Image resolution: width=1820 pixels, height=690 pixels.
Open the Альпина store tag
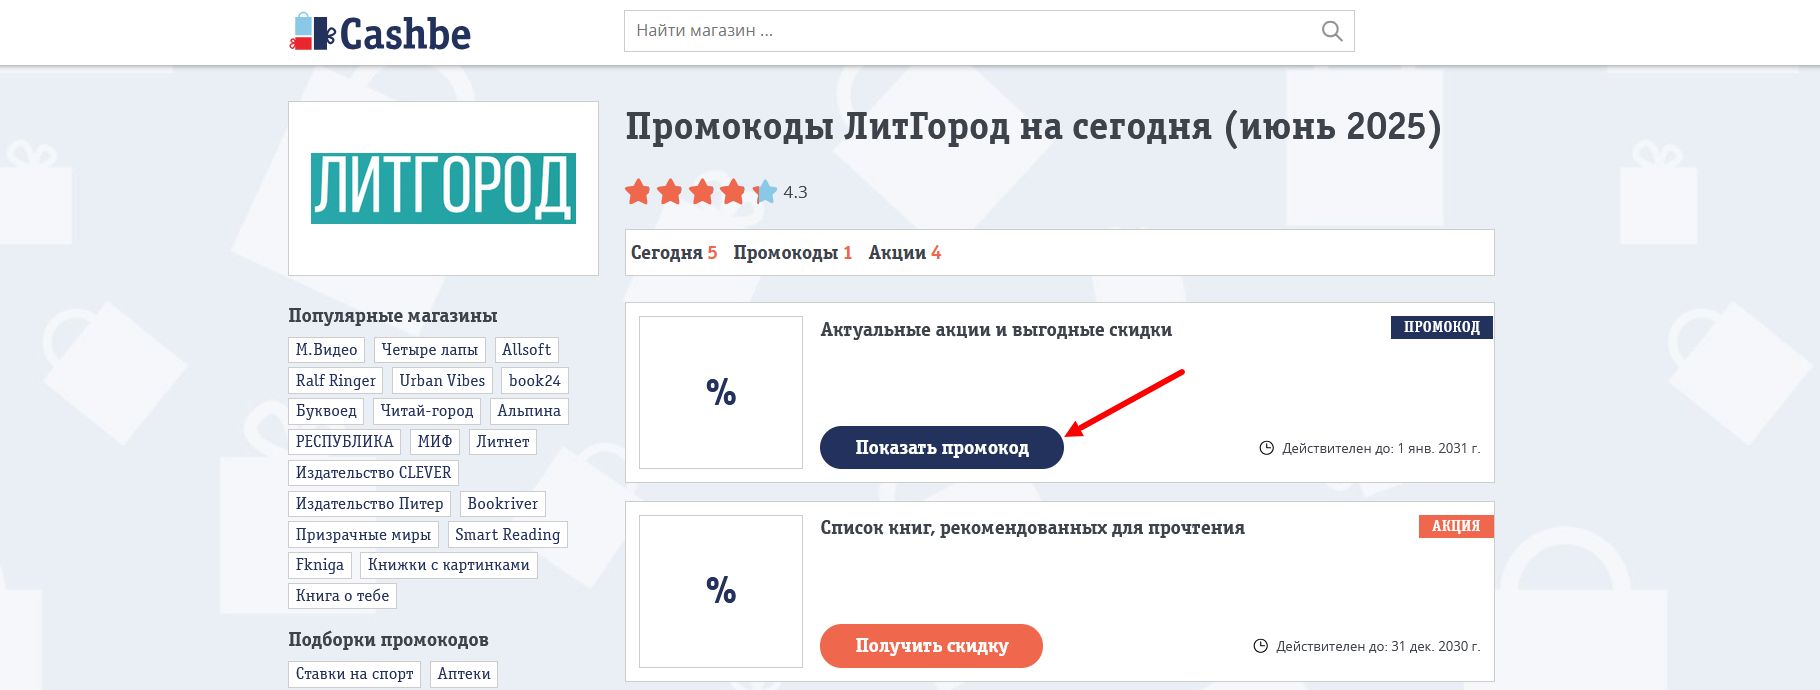[x=529, y=411]
